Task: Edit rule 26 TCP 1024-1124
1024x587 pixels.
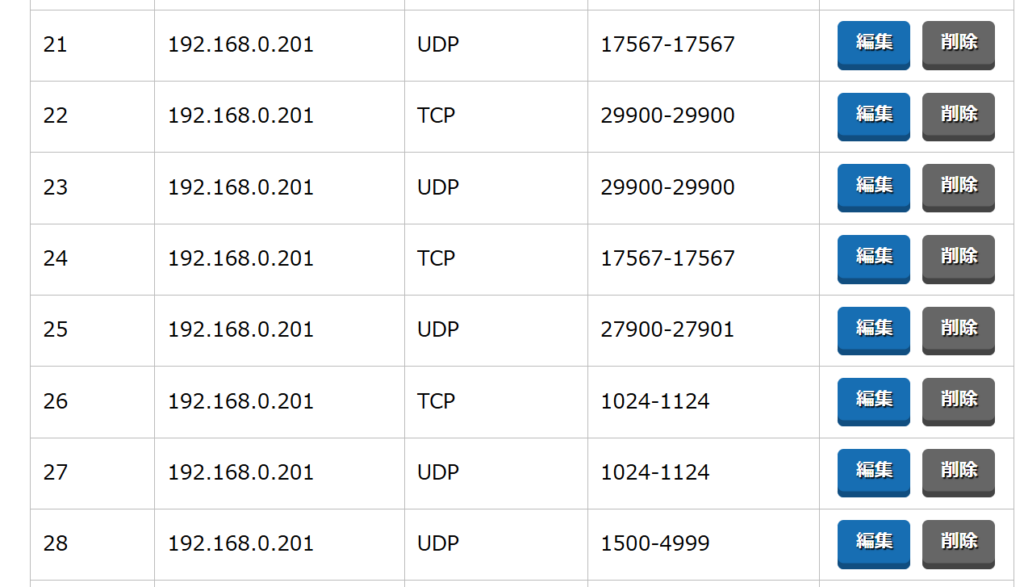Action: [x=873, y=400]
